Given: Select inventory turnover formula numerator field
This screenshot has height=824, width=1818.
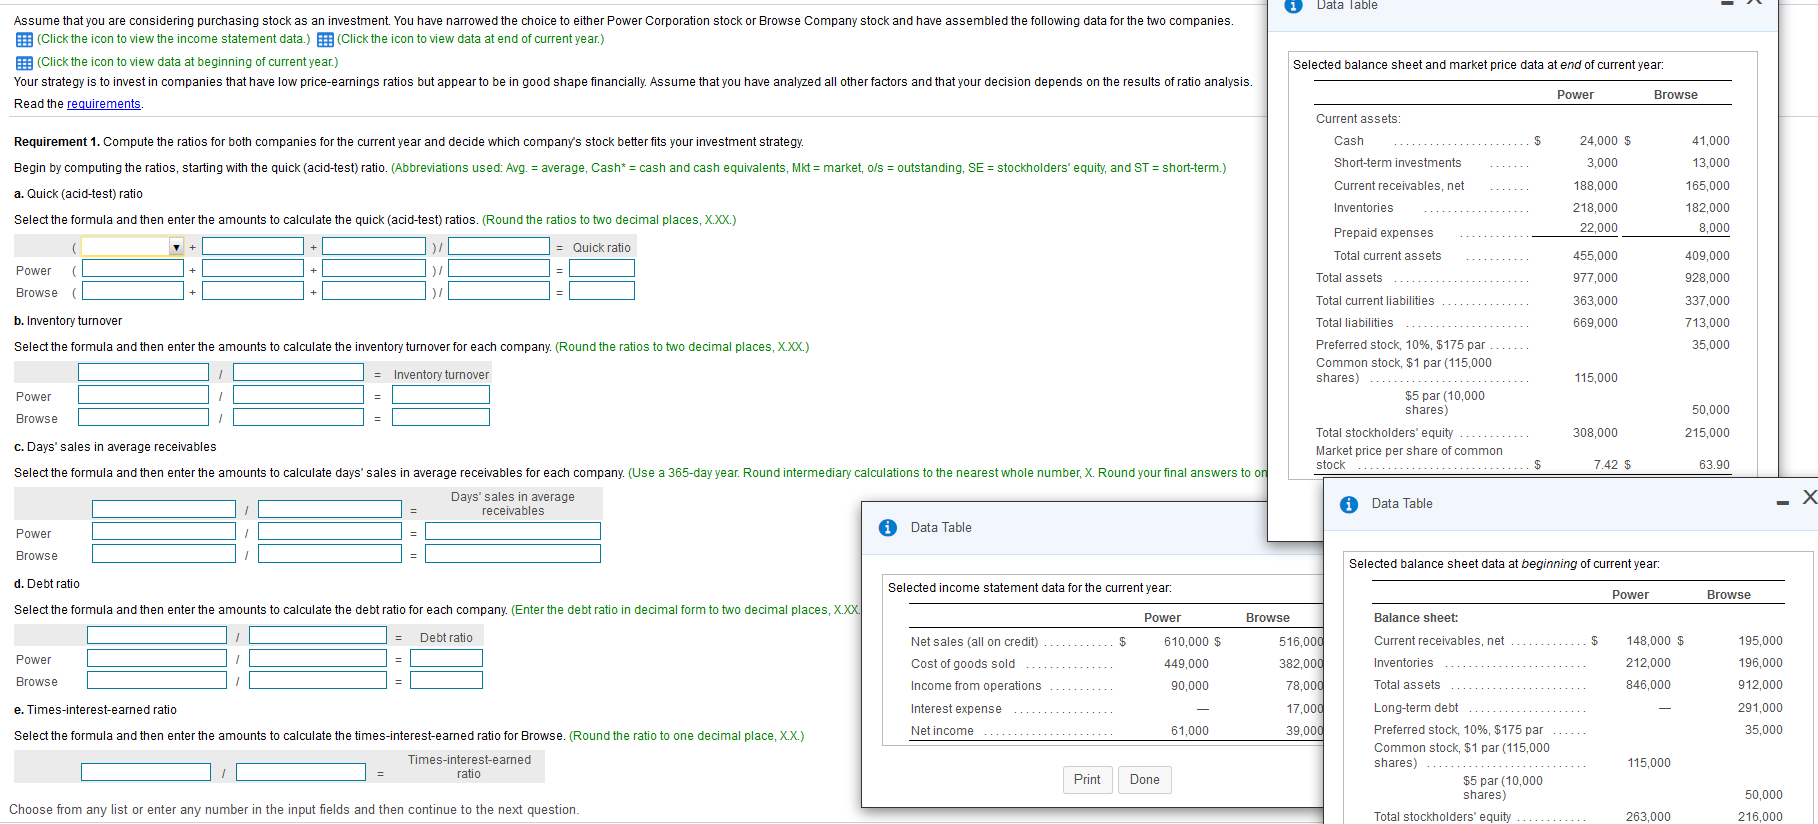Looking at the screenshot, I should pos(144,372).
